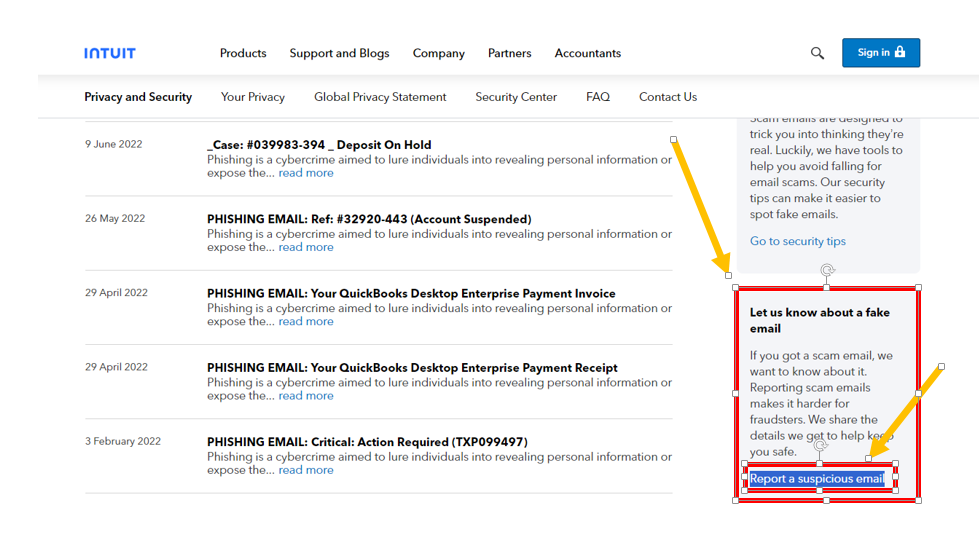Click 'Let us know about a fake email' heading
The image size is (979, 535).
click(819, 320)
